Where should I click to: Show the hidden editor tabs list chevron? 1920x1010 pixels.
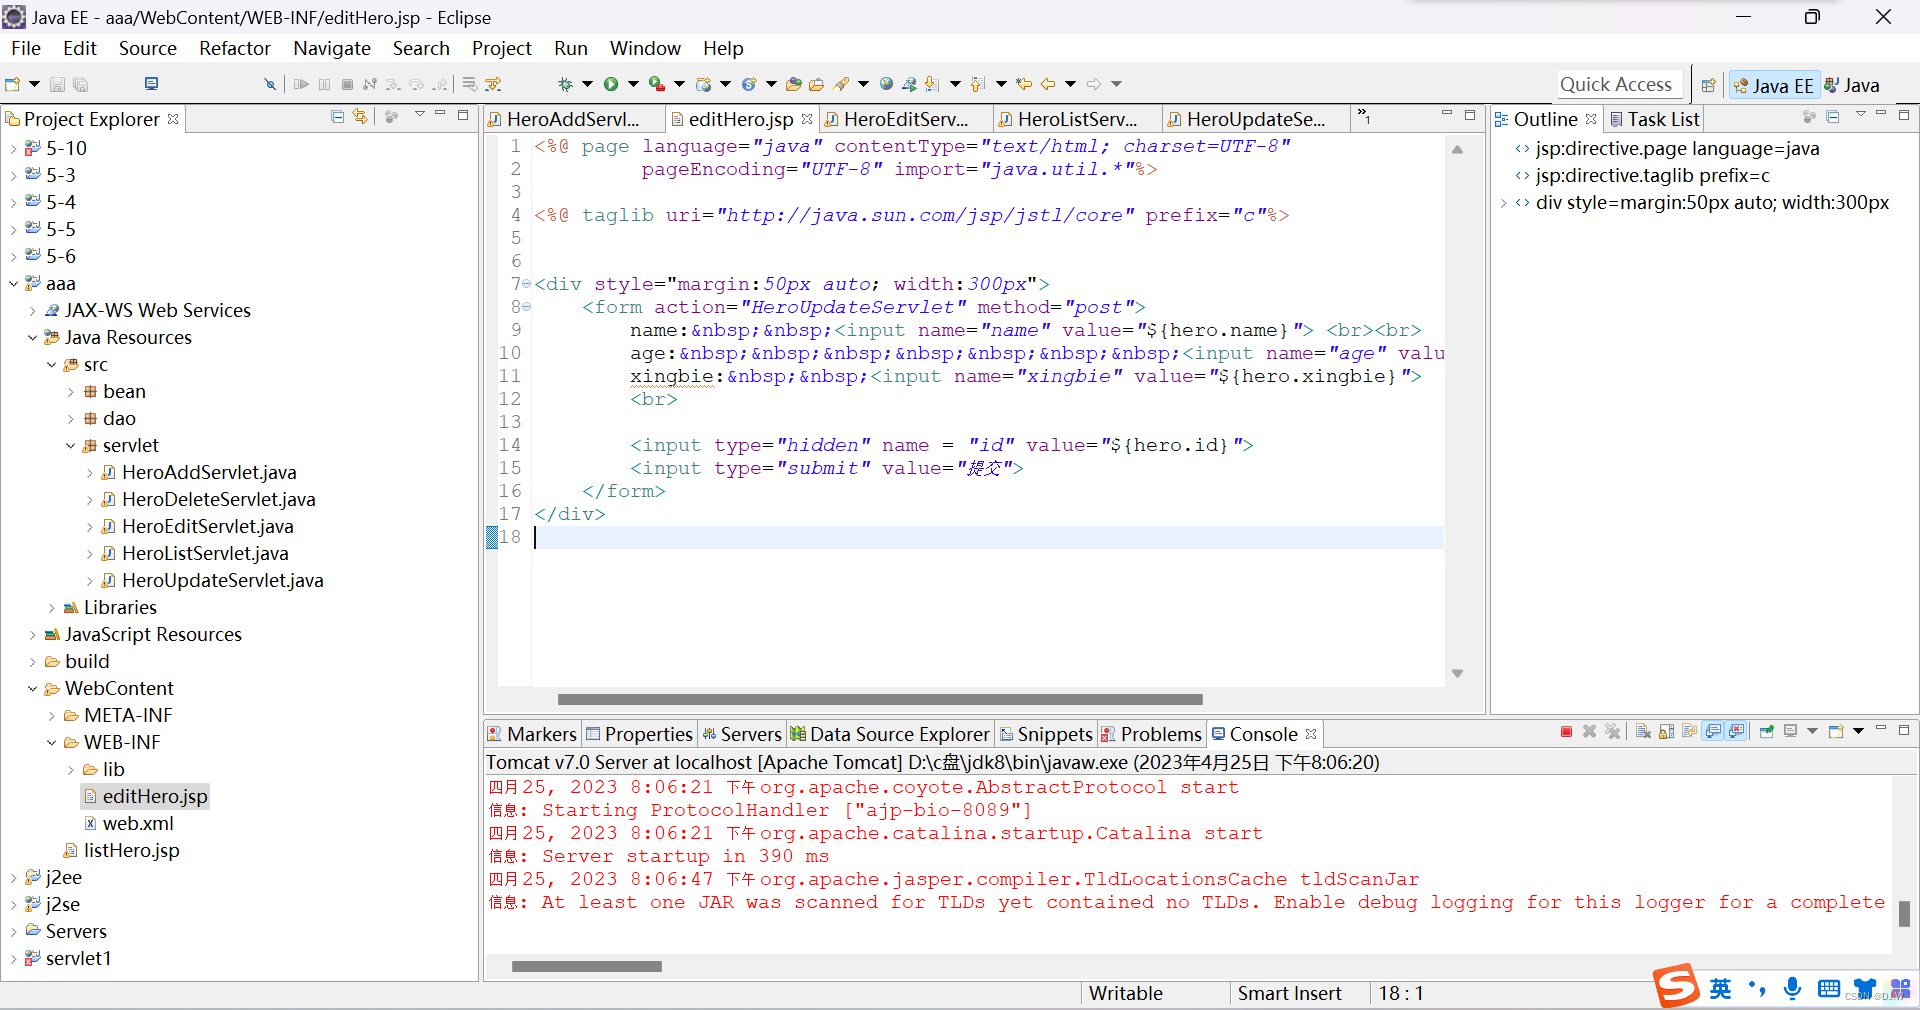pyautogui.click(x=1363, y=117)
